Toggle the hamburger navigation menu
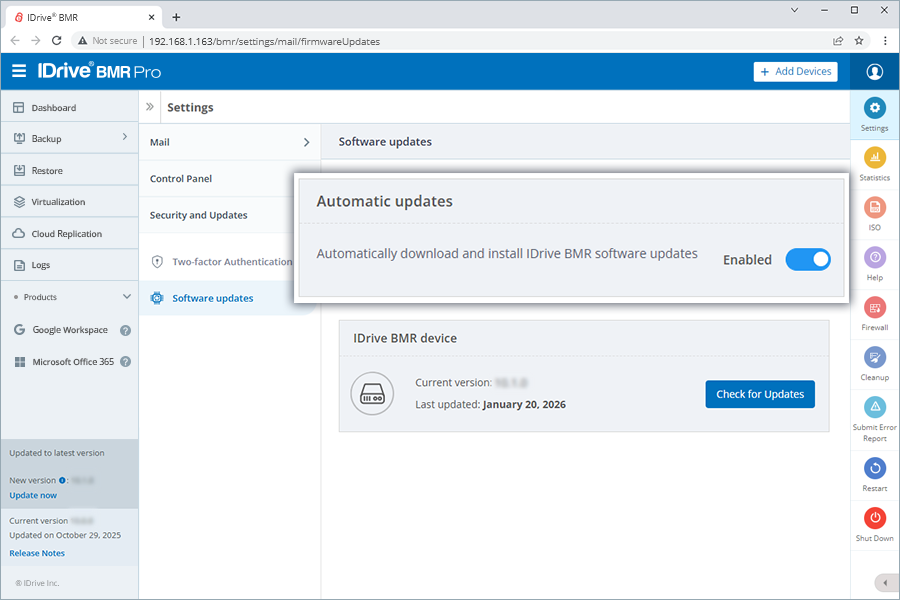Viewport: 900px width, 600px height. pos(19,71)
